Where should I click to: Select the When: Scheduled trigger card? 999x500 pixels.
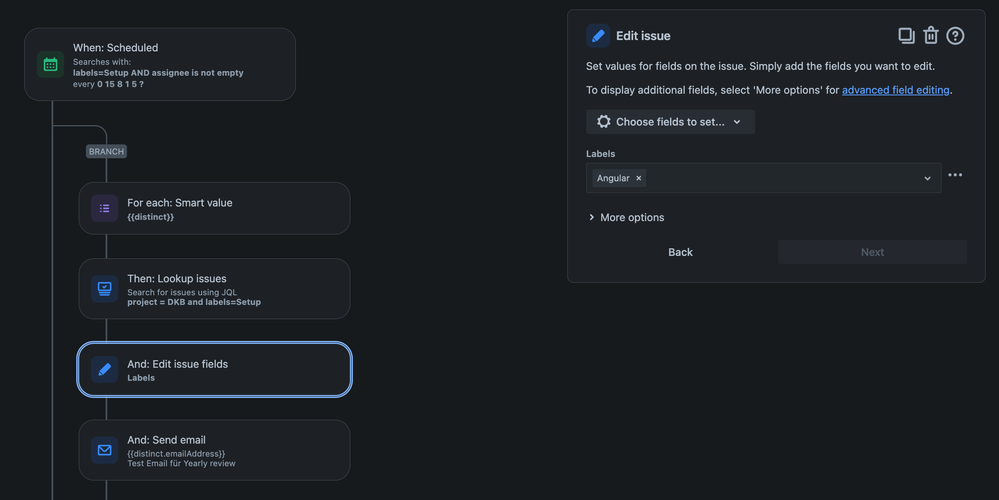coord(160,64)
